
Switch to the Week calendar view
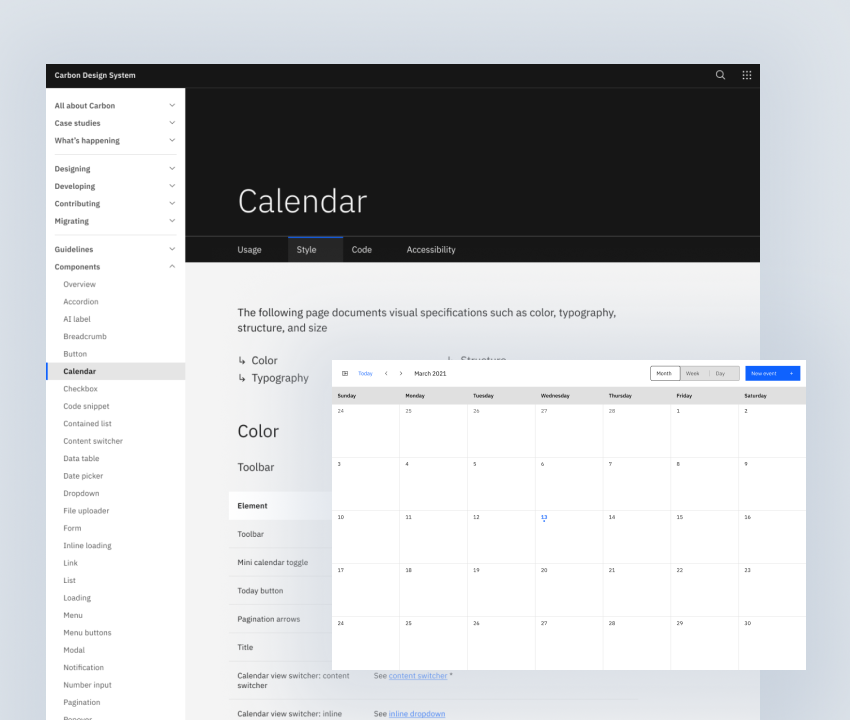(691, 373)
